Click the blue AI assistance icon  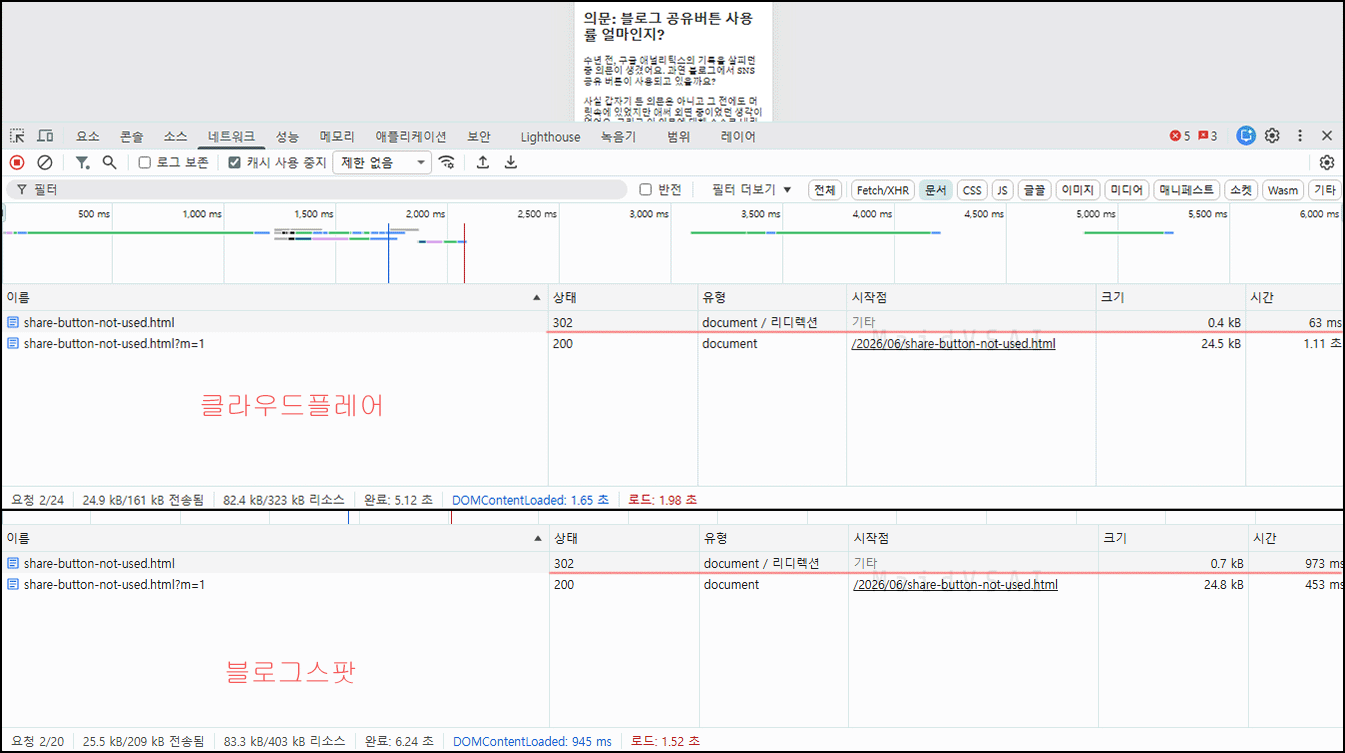tap(1246, 136)
